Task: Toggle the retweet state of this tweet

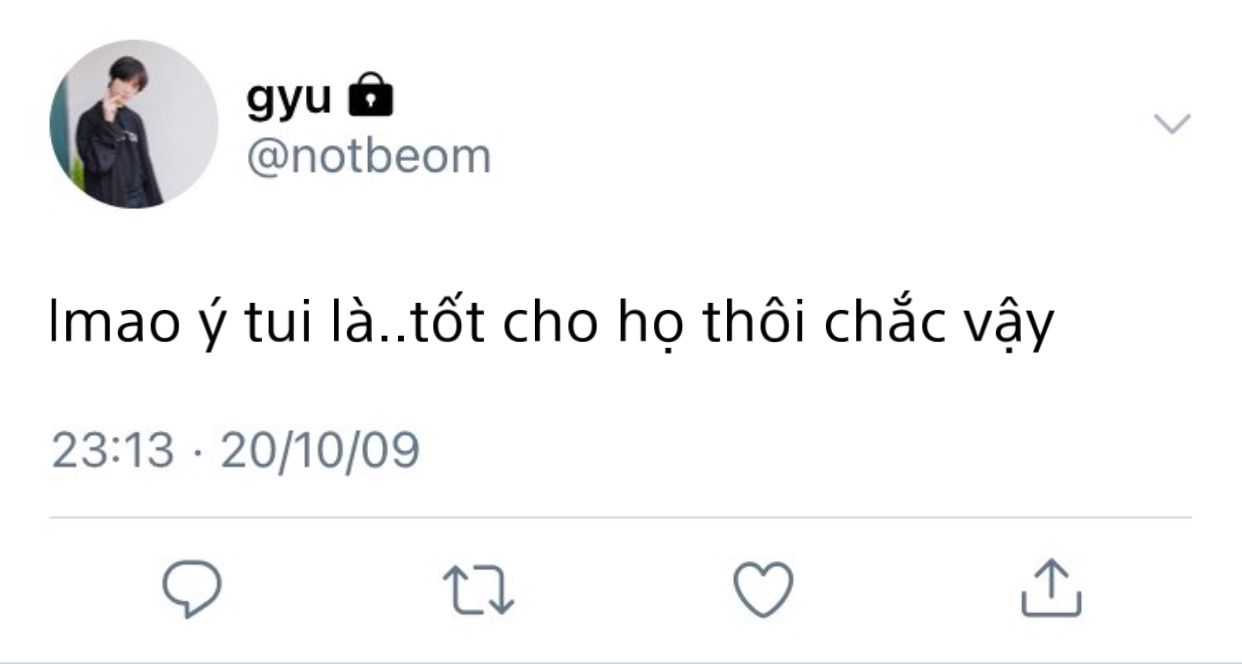Action: (478, 587)
